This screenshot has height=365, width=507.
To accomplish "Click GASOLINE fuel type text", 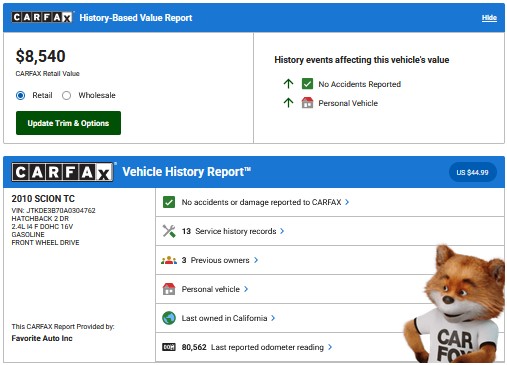I will 28,235.
